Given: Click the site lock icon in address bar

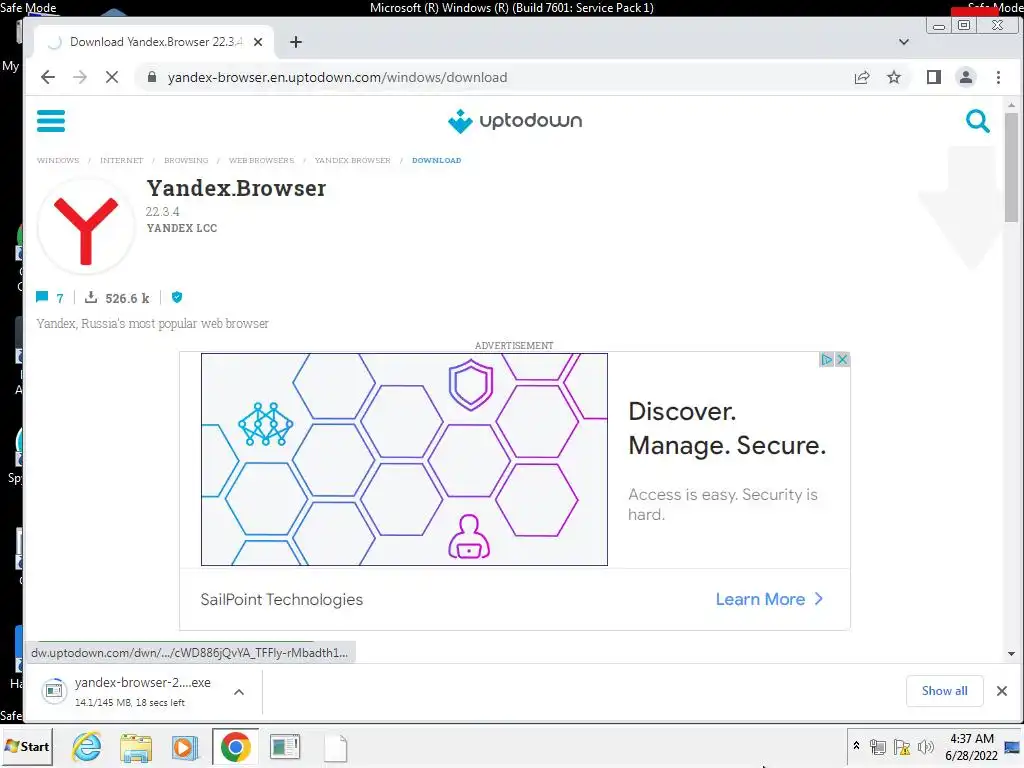Looking at the screenshot, I should click(152, 77).
